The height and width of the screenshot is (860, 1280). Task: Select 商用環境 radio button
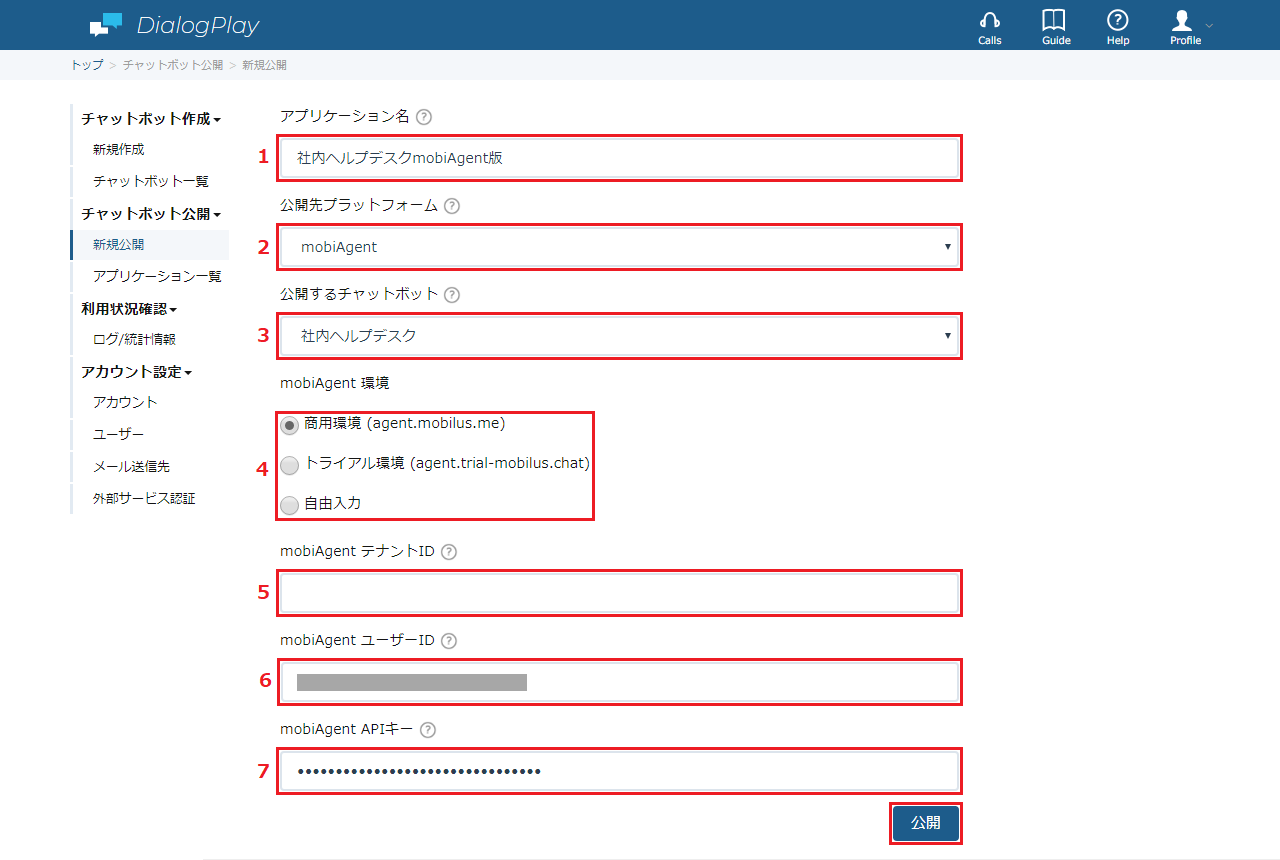click(290, 425)
